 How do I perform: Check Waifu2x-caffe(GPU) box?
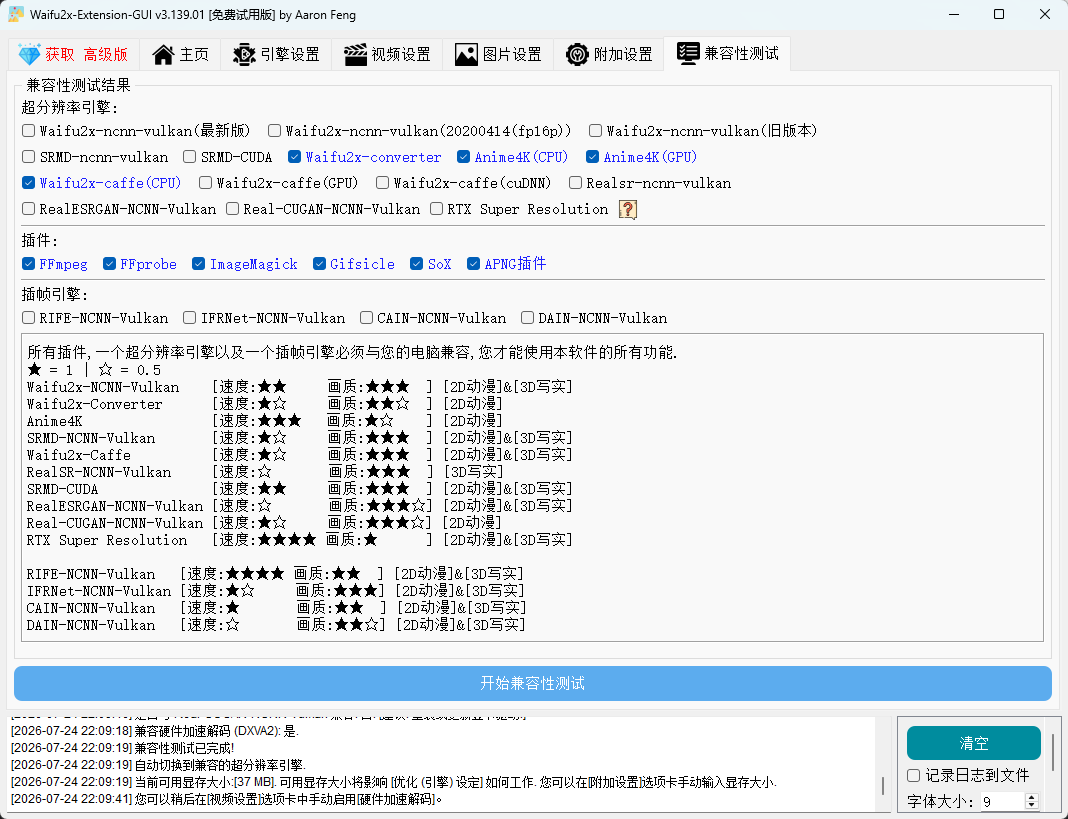205,183
